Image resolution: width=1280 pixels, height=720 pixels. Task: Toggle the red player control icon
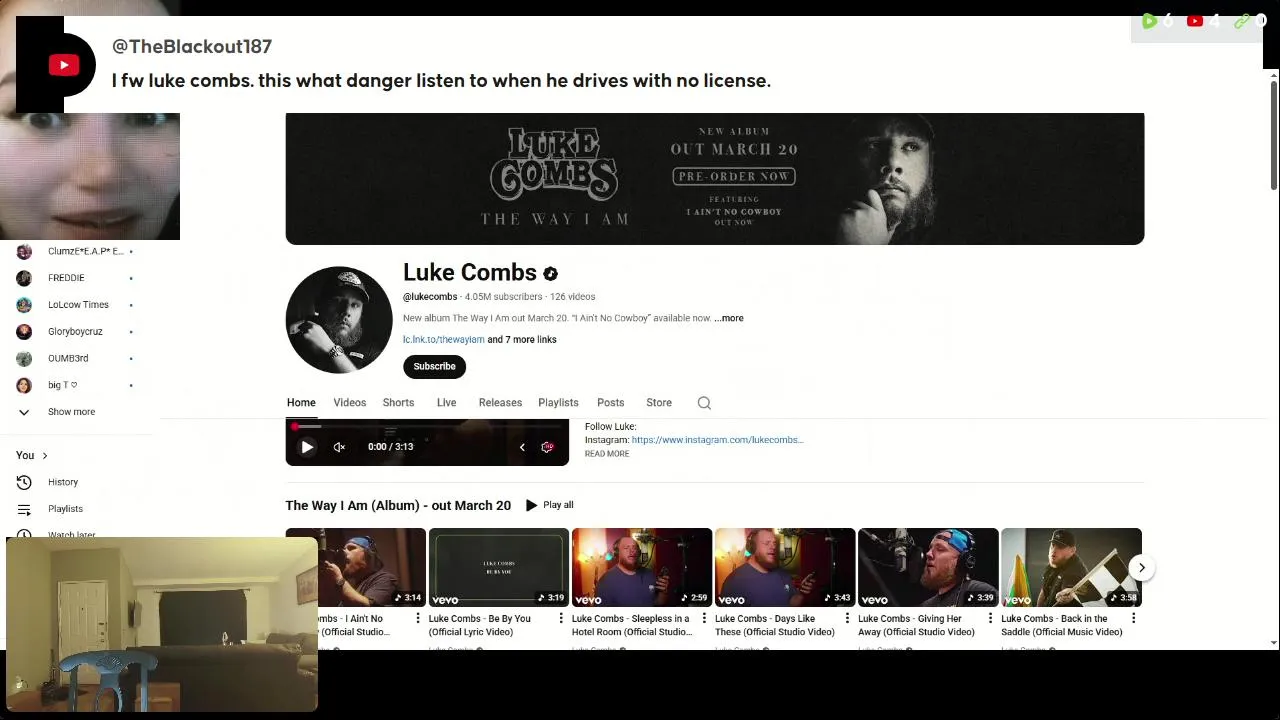coord(547,447)
